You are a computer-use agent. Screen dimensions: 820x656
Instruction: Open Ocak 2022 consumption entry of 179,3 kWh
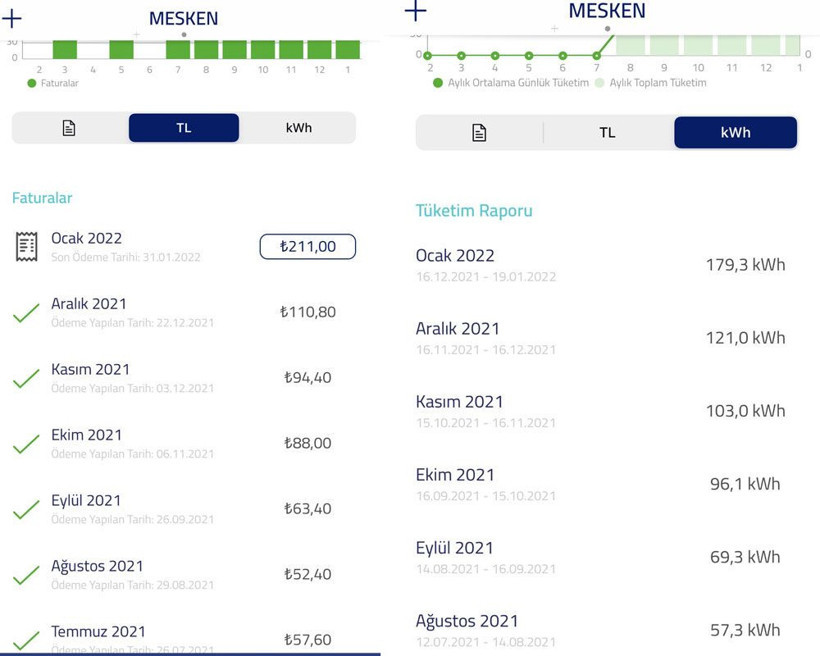600,265
